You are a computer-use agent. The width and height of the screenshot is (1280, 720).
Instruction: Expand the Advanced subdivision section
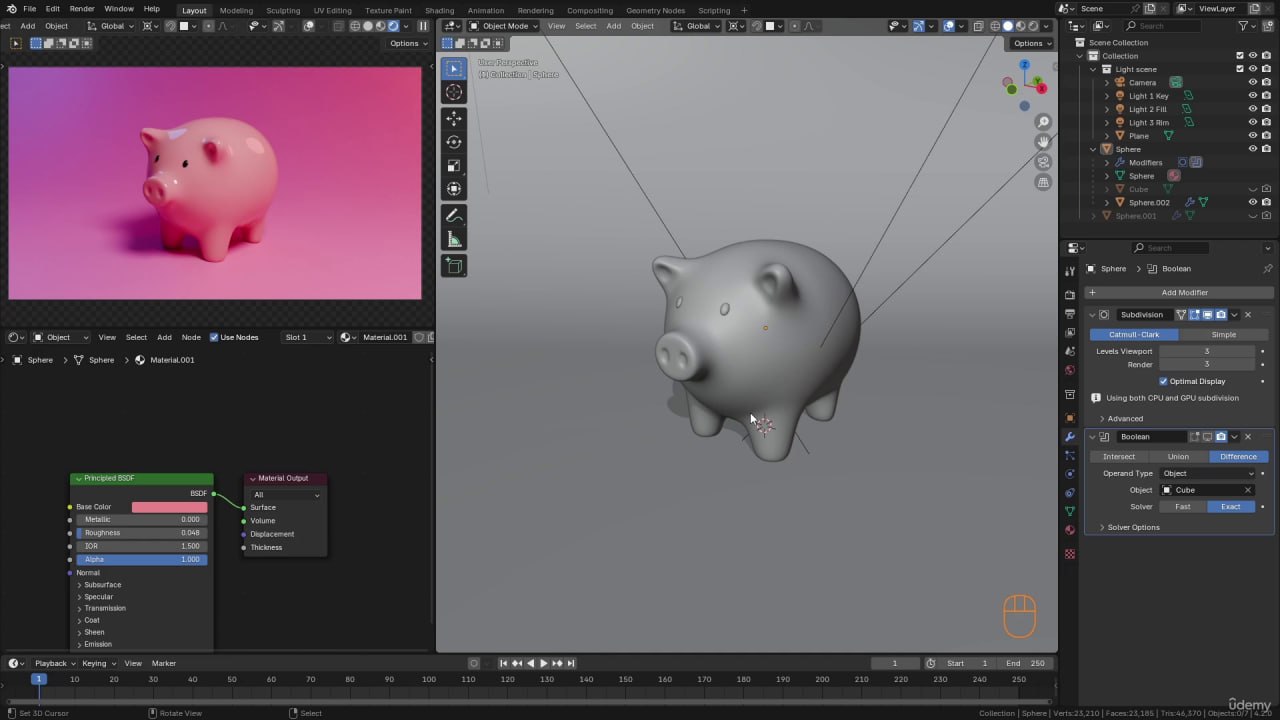click(x=1124, y=418)
